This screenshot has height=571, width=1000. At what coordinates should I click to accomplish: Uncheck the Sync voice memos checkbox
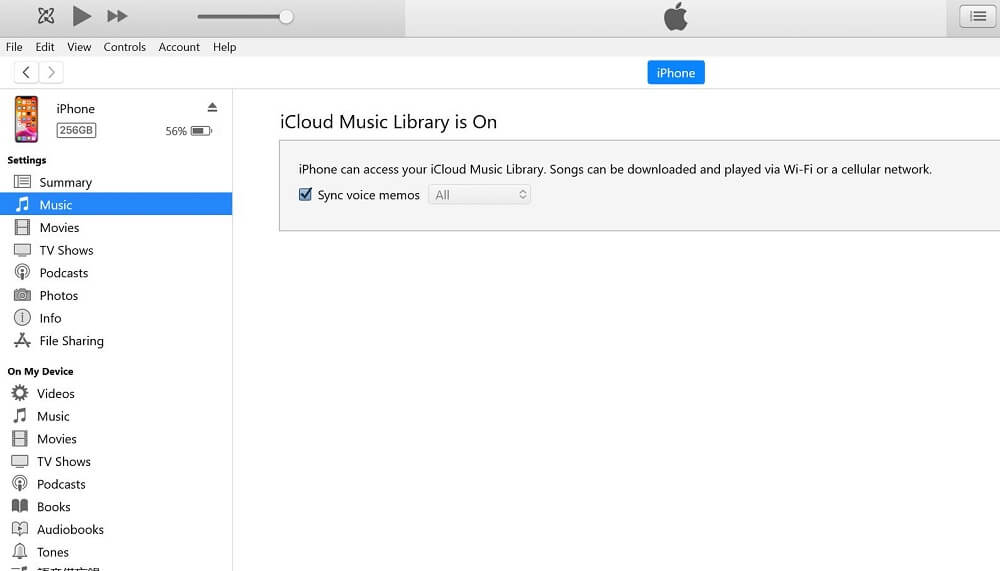306,195
